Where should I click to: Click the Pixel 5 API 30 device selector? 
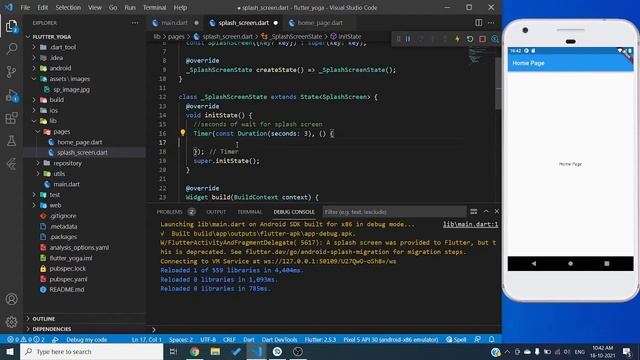click(391, 339)
